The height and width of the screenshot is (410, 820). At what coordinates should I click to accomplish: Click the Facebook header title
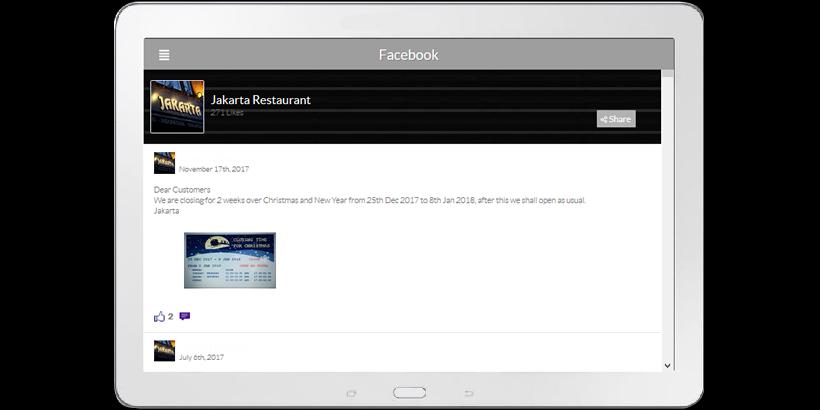coord(408,55)
